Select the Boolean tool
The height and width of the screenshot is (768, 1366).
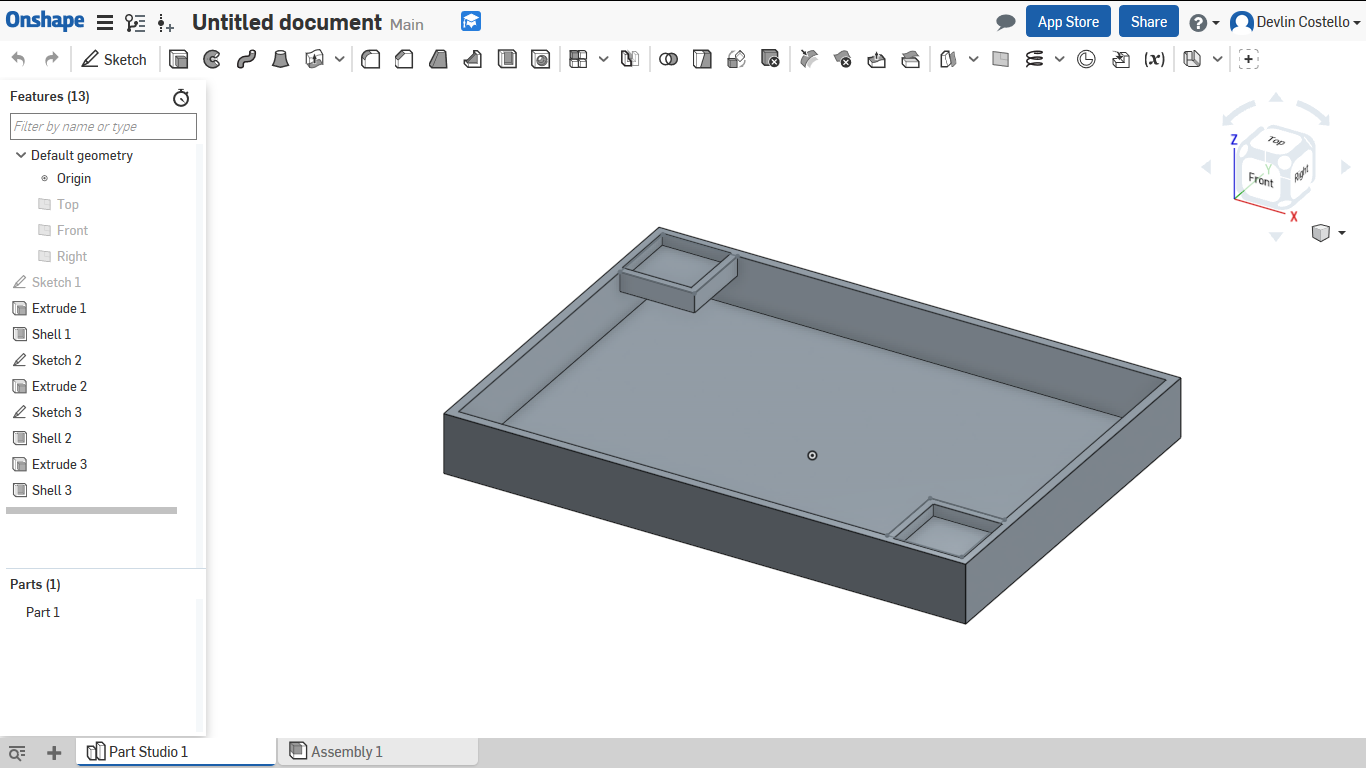tap(669, 60)
